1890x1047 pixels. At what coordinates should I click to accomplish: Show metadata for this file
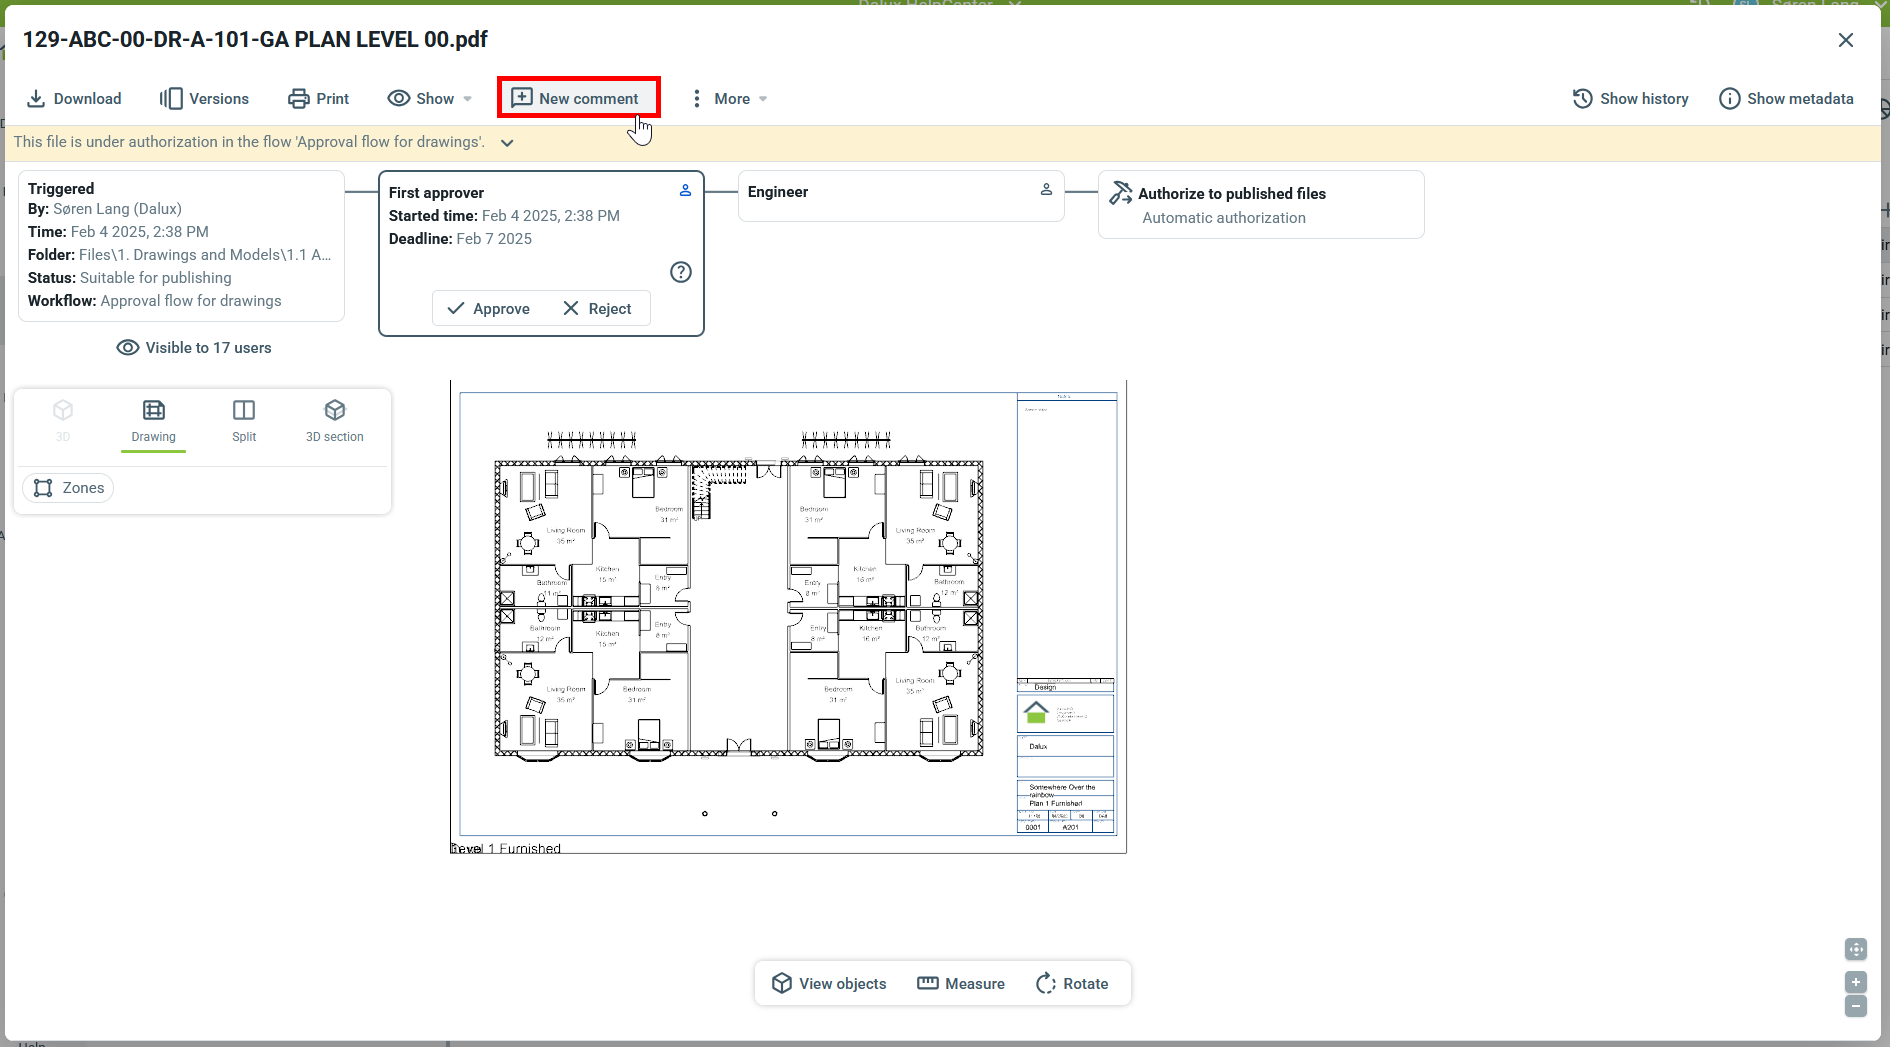1785,98
